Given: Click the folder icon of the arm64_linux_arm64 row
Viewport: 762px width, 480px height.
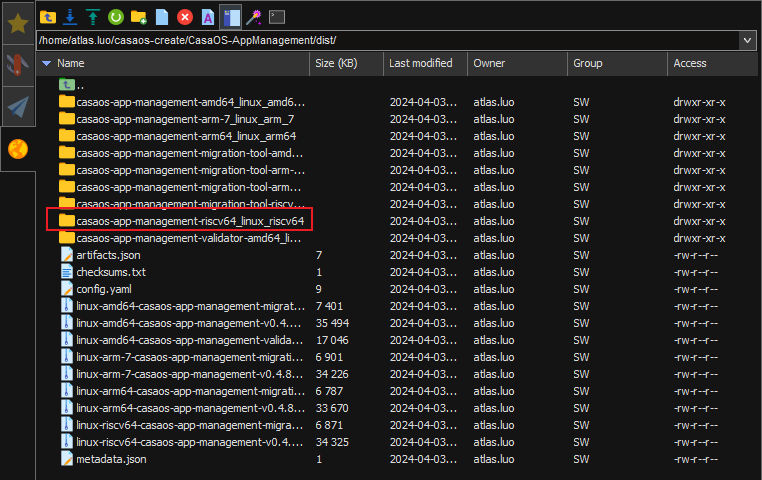Looking at the screenshot, I should pos(67,136).
